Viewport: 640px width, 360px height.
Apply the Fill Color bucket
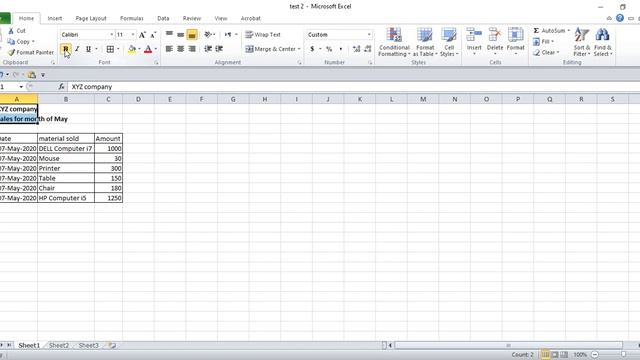tap(132, 49)
